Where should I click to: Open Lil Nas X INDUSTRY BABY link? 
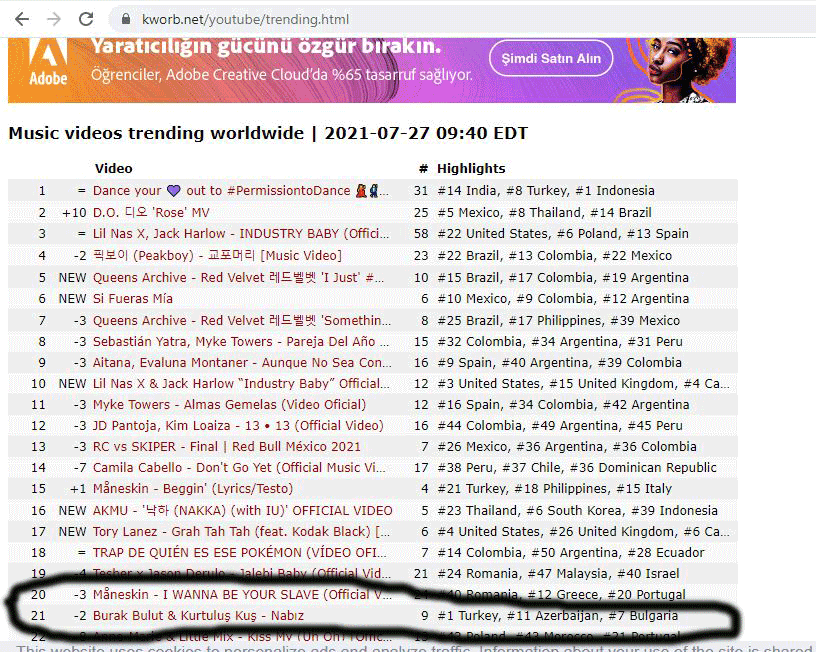(240, 234)
